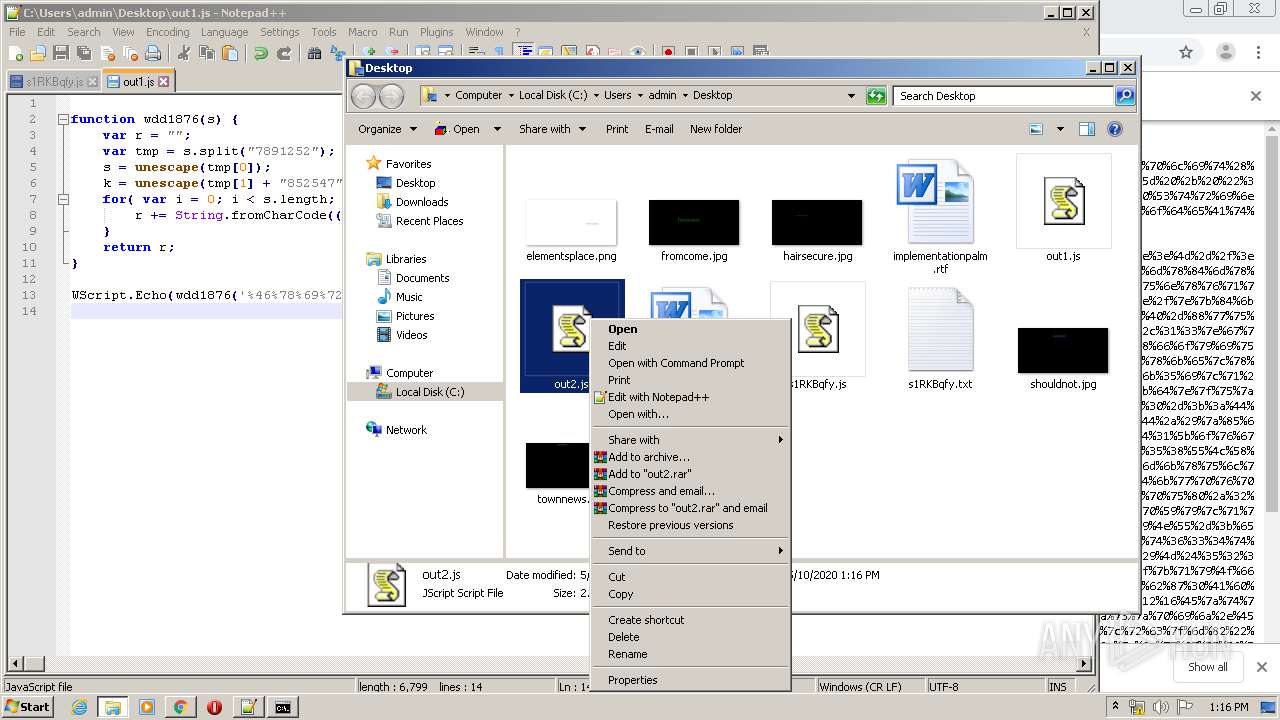
Task: Click the Find binoculars icon in Notepad++
Action: (314, 53)
